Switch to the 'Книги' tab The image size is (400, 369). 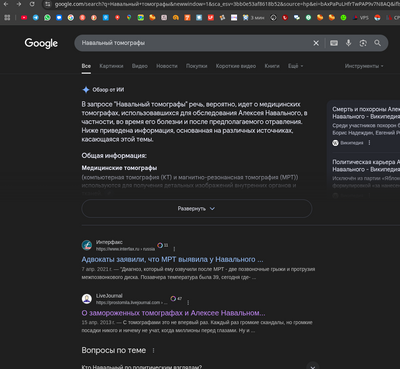tap(272, 66)
